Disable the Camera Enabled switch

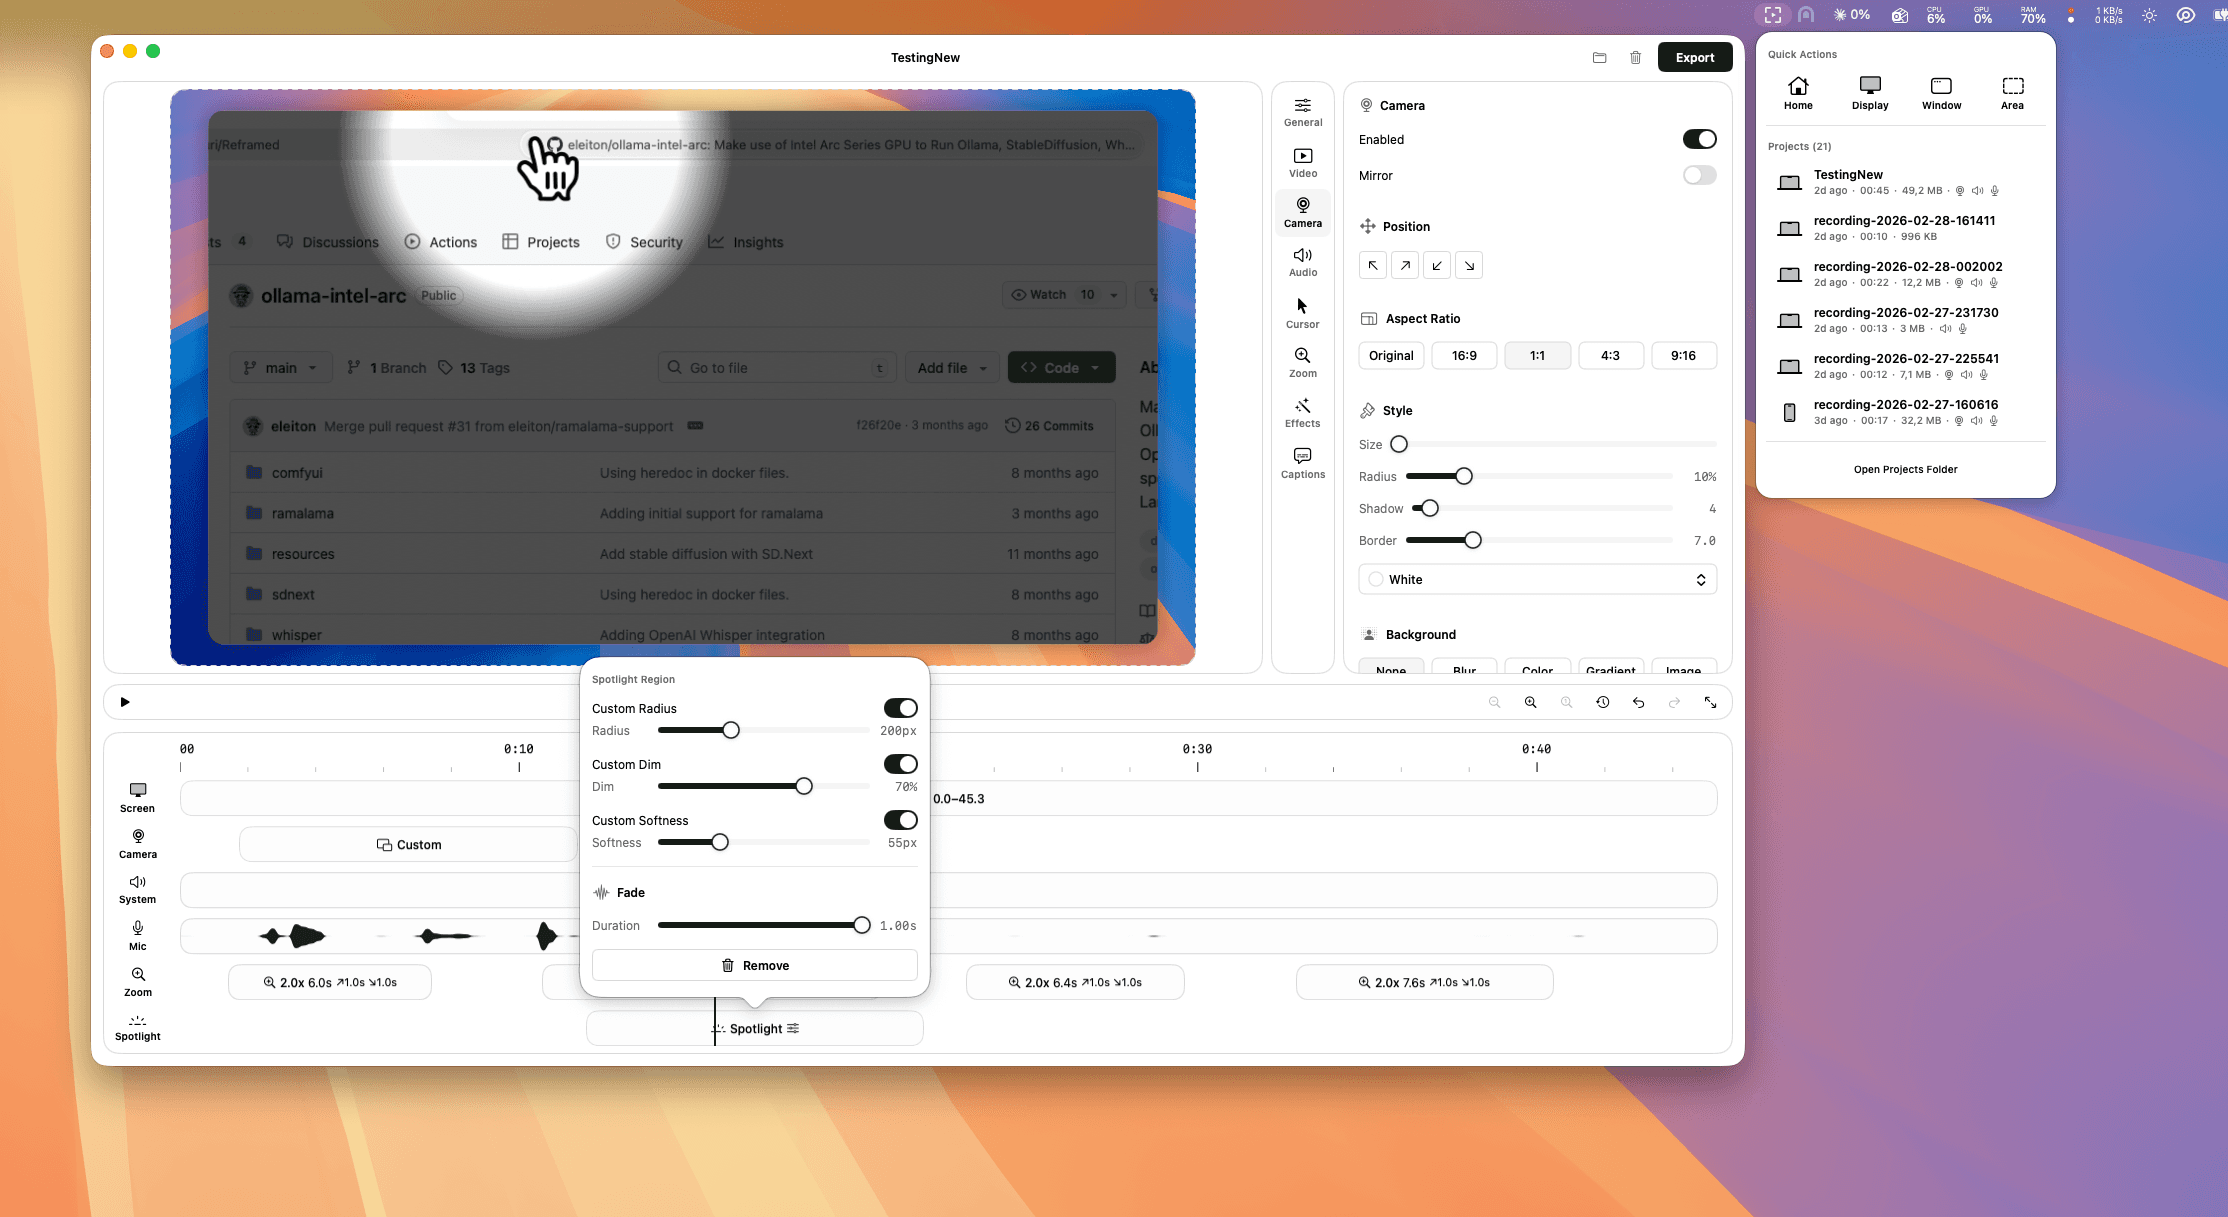coord(1699,139)
